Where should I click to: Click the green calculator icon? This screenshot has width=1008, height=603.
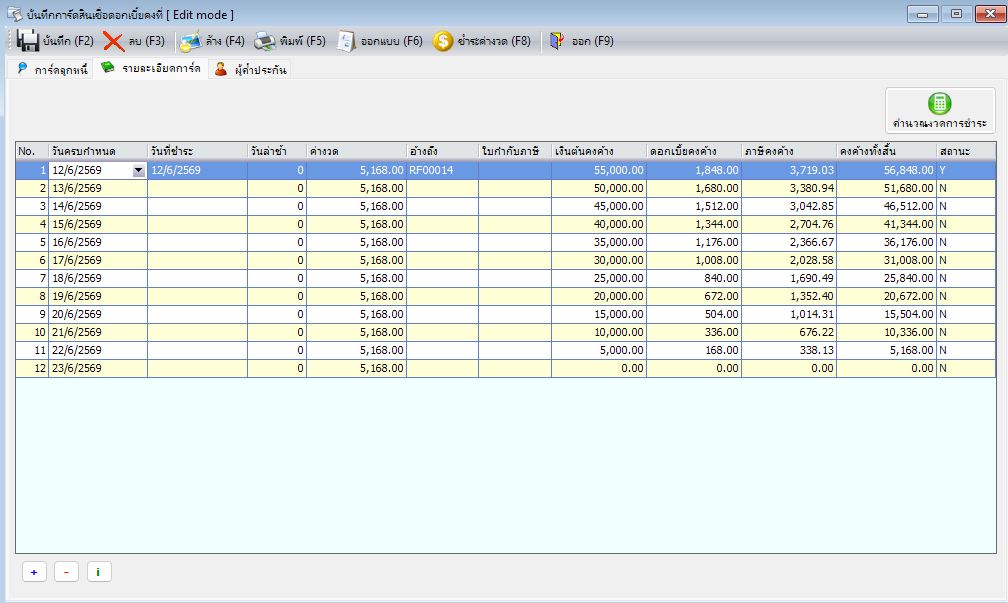tap(939, 103)
